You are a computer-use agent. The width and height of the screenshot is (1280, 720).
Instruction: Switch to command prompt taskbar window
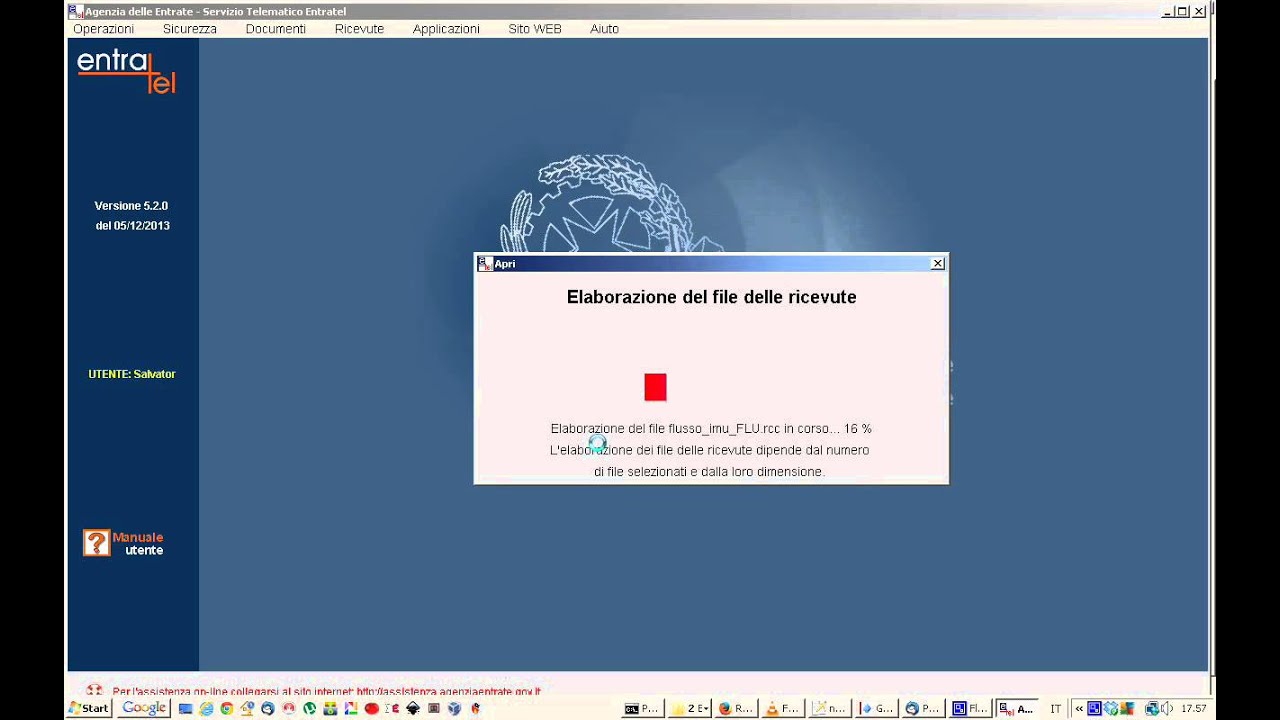point(642,708)
